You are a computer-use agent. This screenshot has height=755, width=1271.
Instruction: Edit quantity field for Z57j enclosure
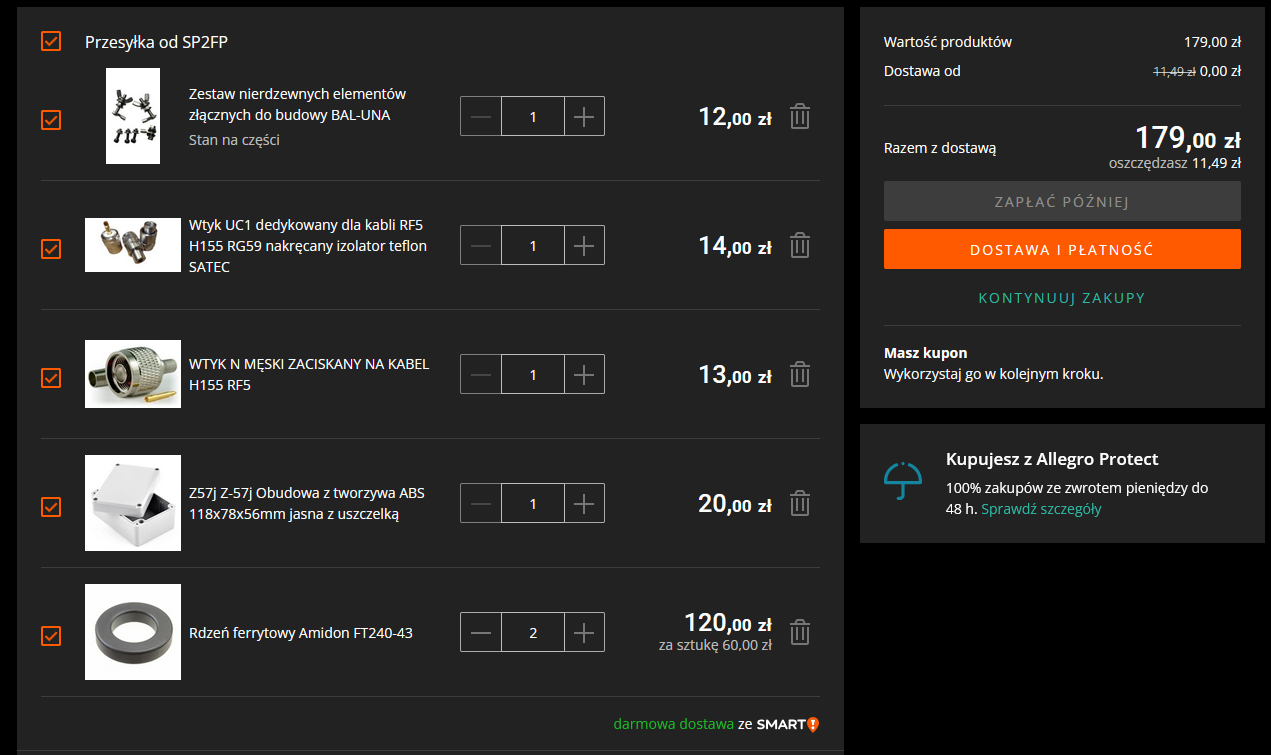[x=533, y=503]
